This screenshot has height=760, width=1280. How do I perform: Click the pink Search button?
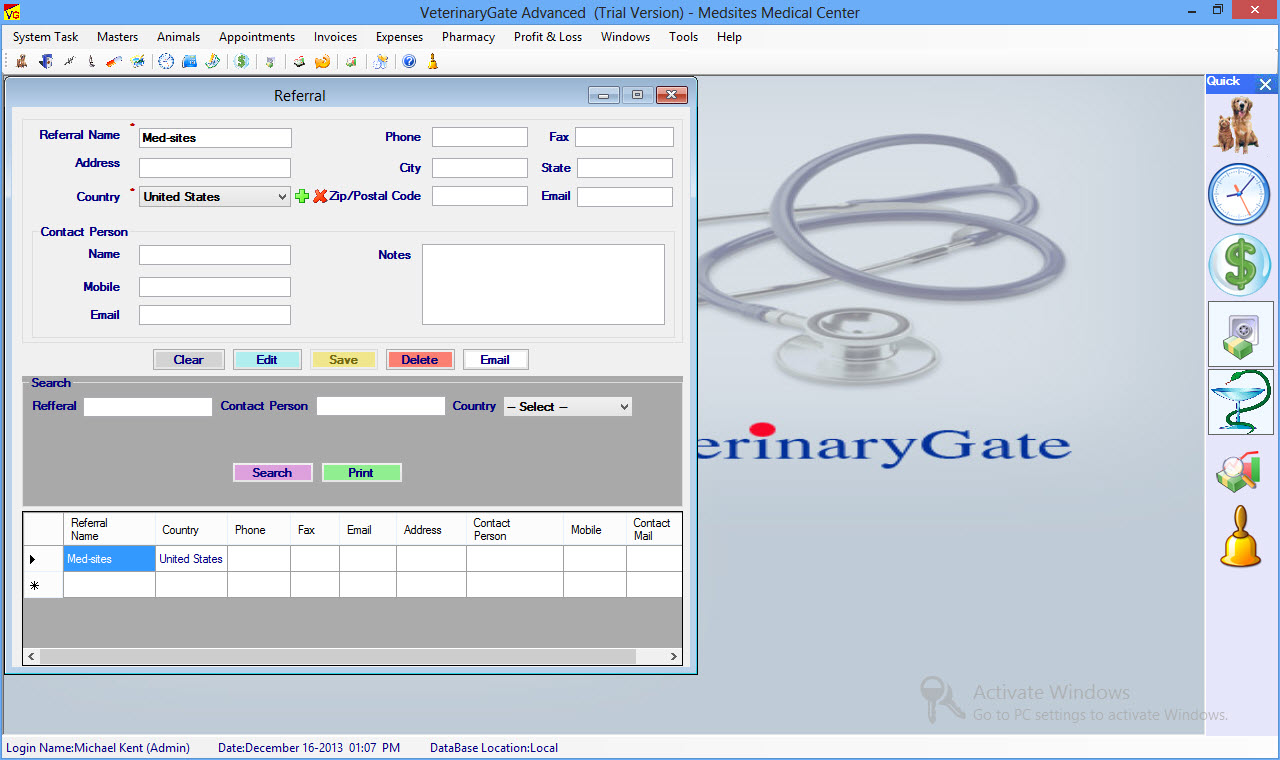point(272,473)
